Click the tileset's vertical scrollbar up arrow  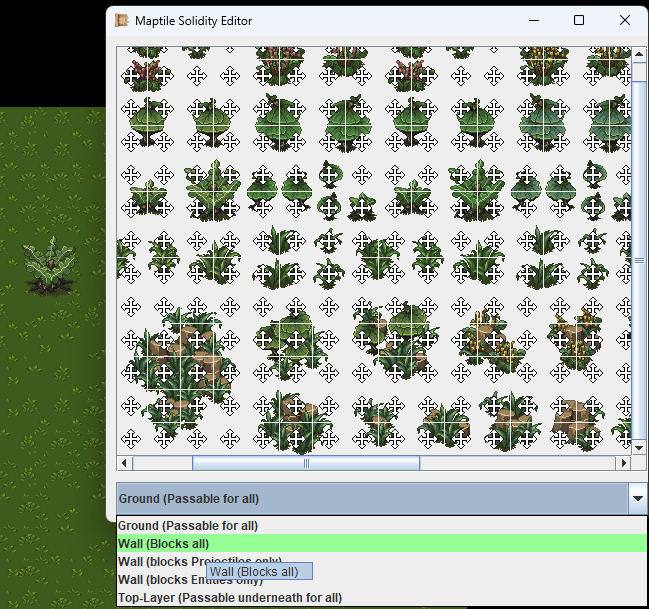(x=640, y=55)
